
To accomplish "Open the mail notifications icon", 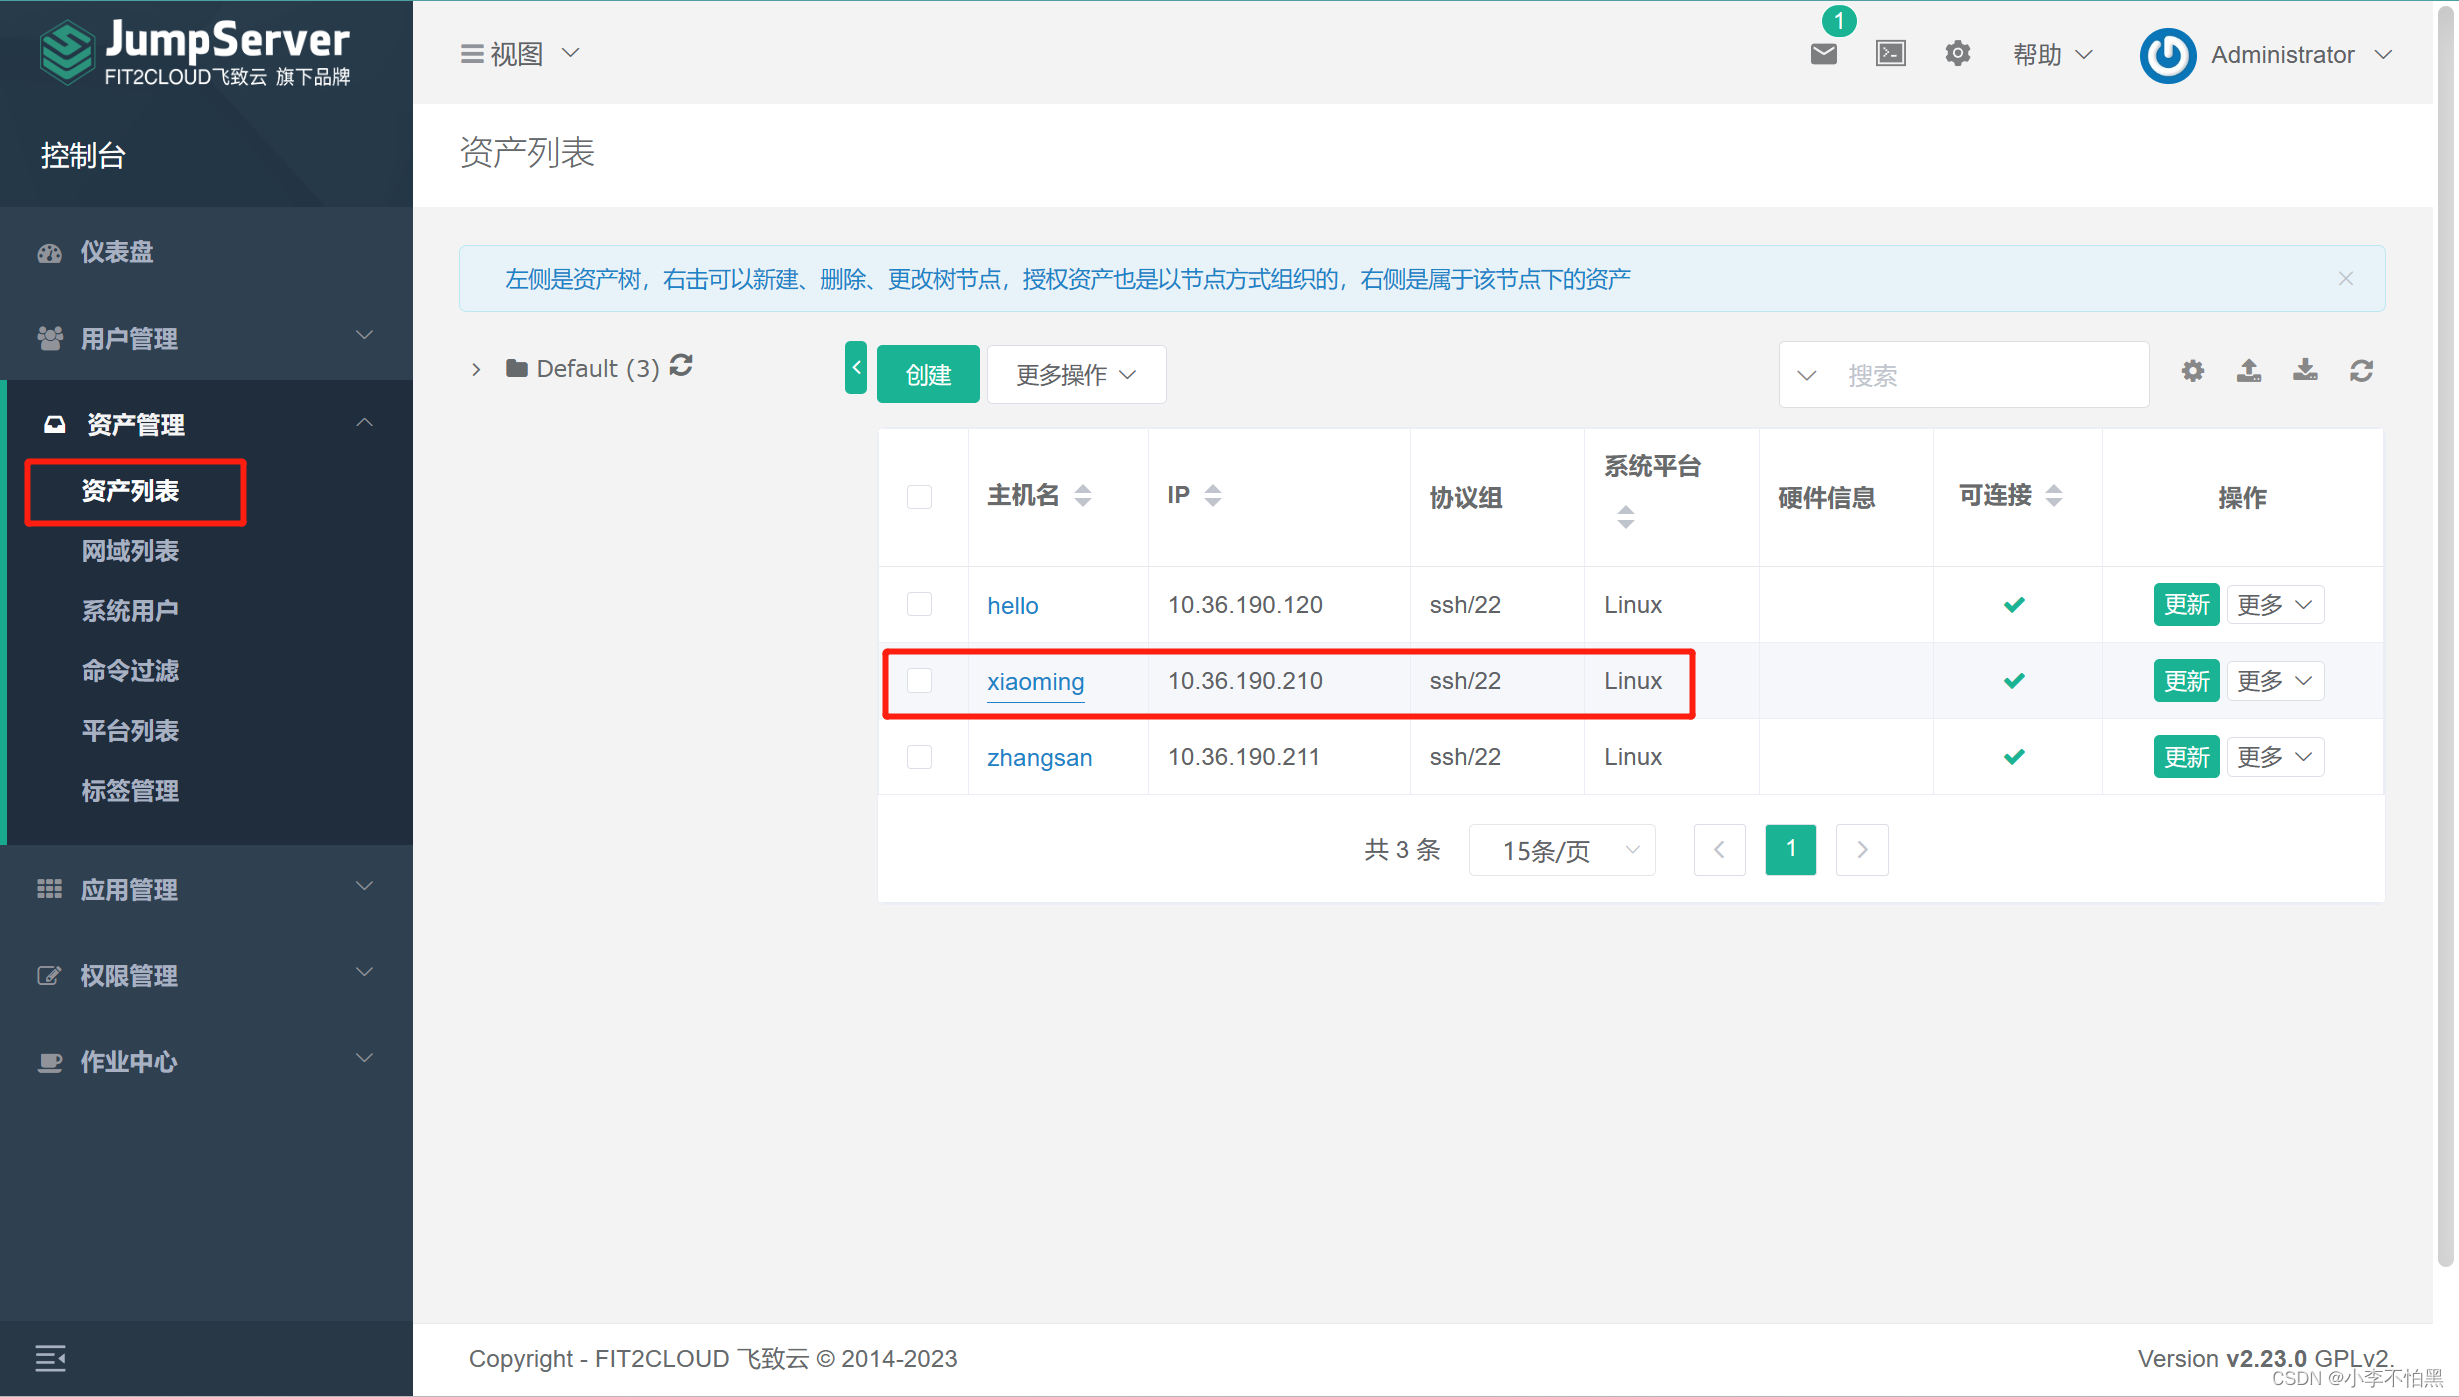I will tap(1823, 53).
